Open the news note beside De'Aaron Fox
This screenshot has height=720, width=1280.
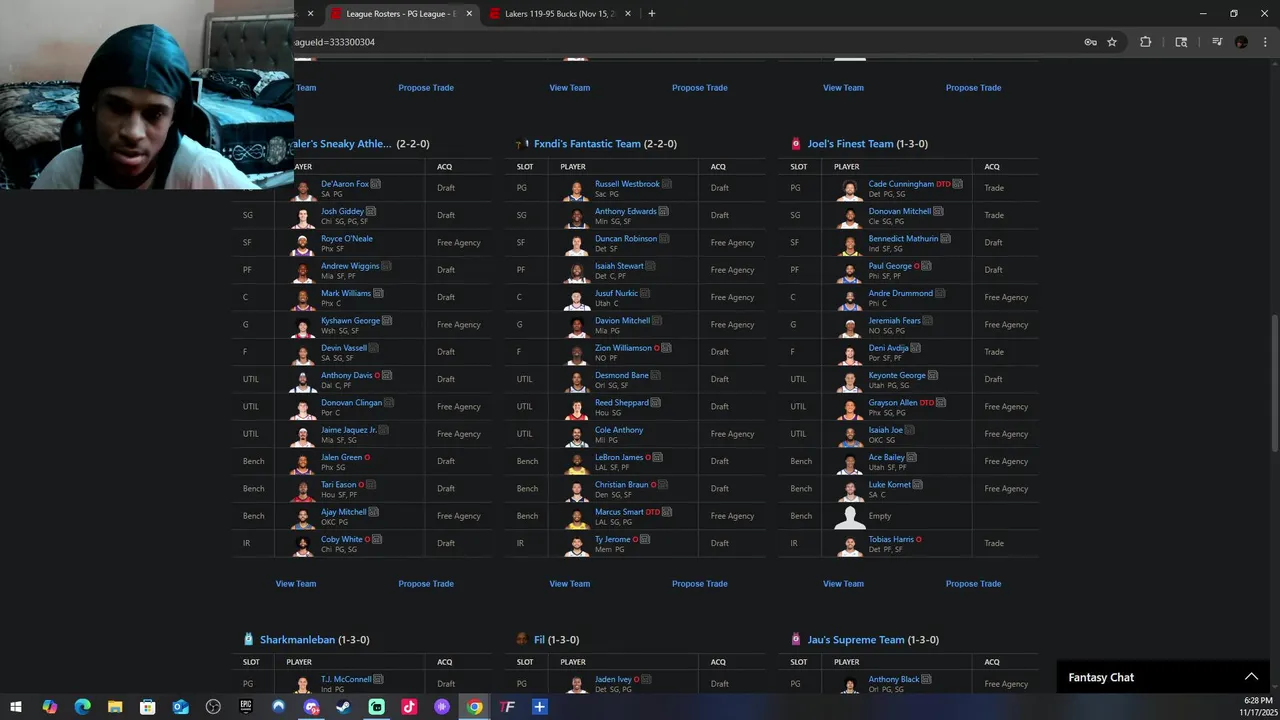point(376,184)
